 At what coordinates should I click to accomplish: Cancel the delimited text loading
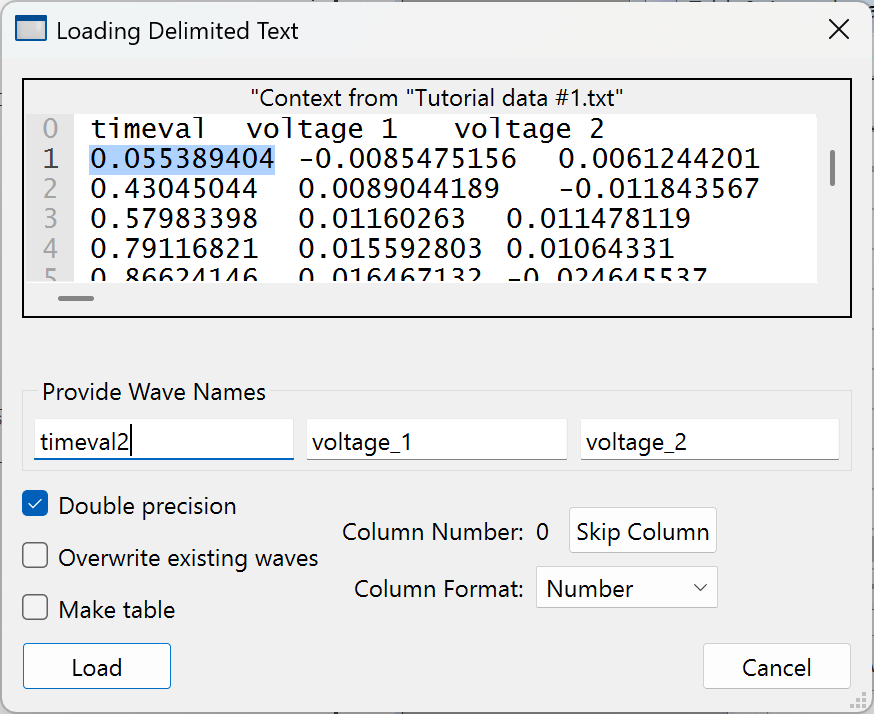pos(776,667)
